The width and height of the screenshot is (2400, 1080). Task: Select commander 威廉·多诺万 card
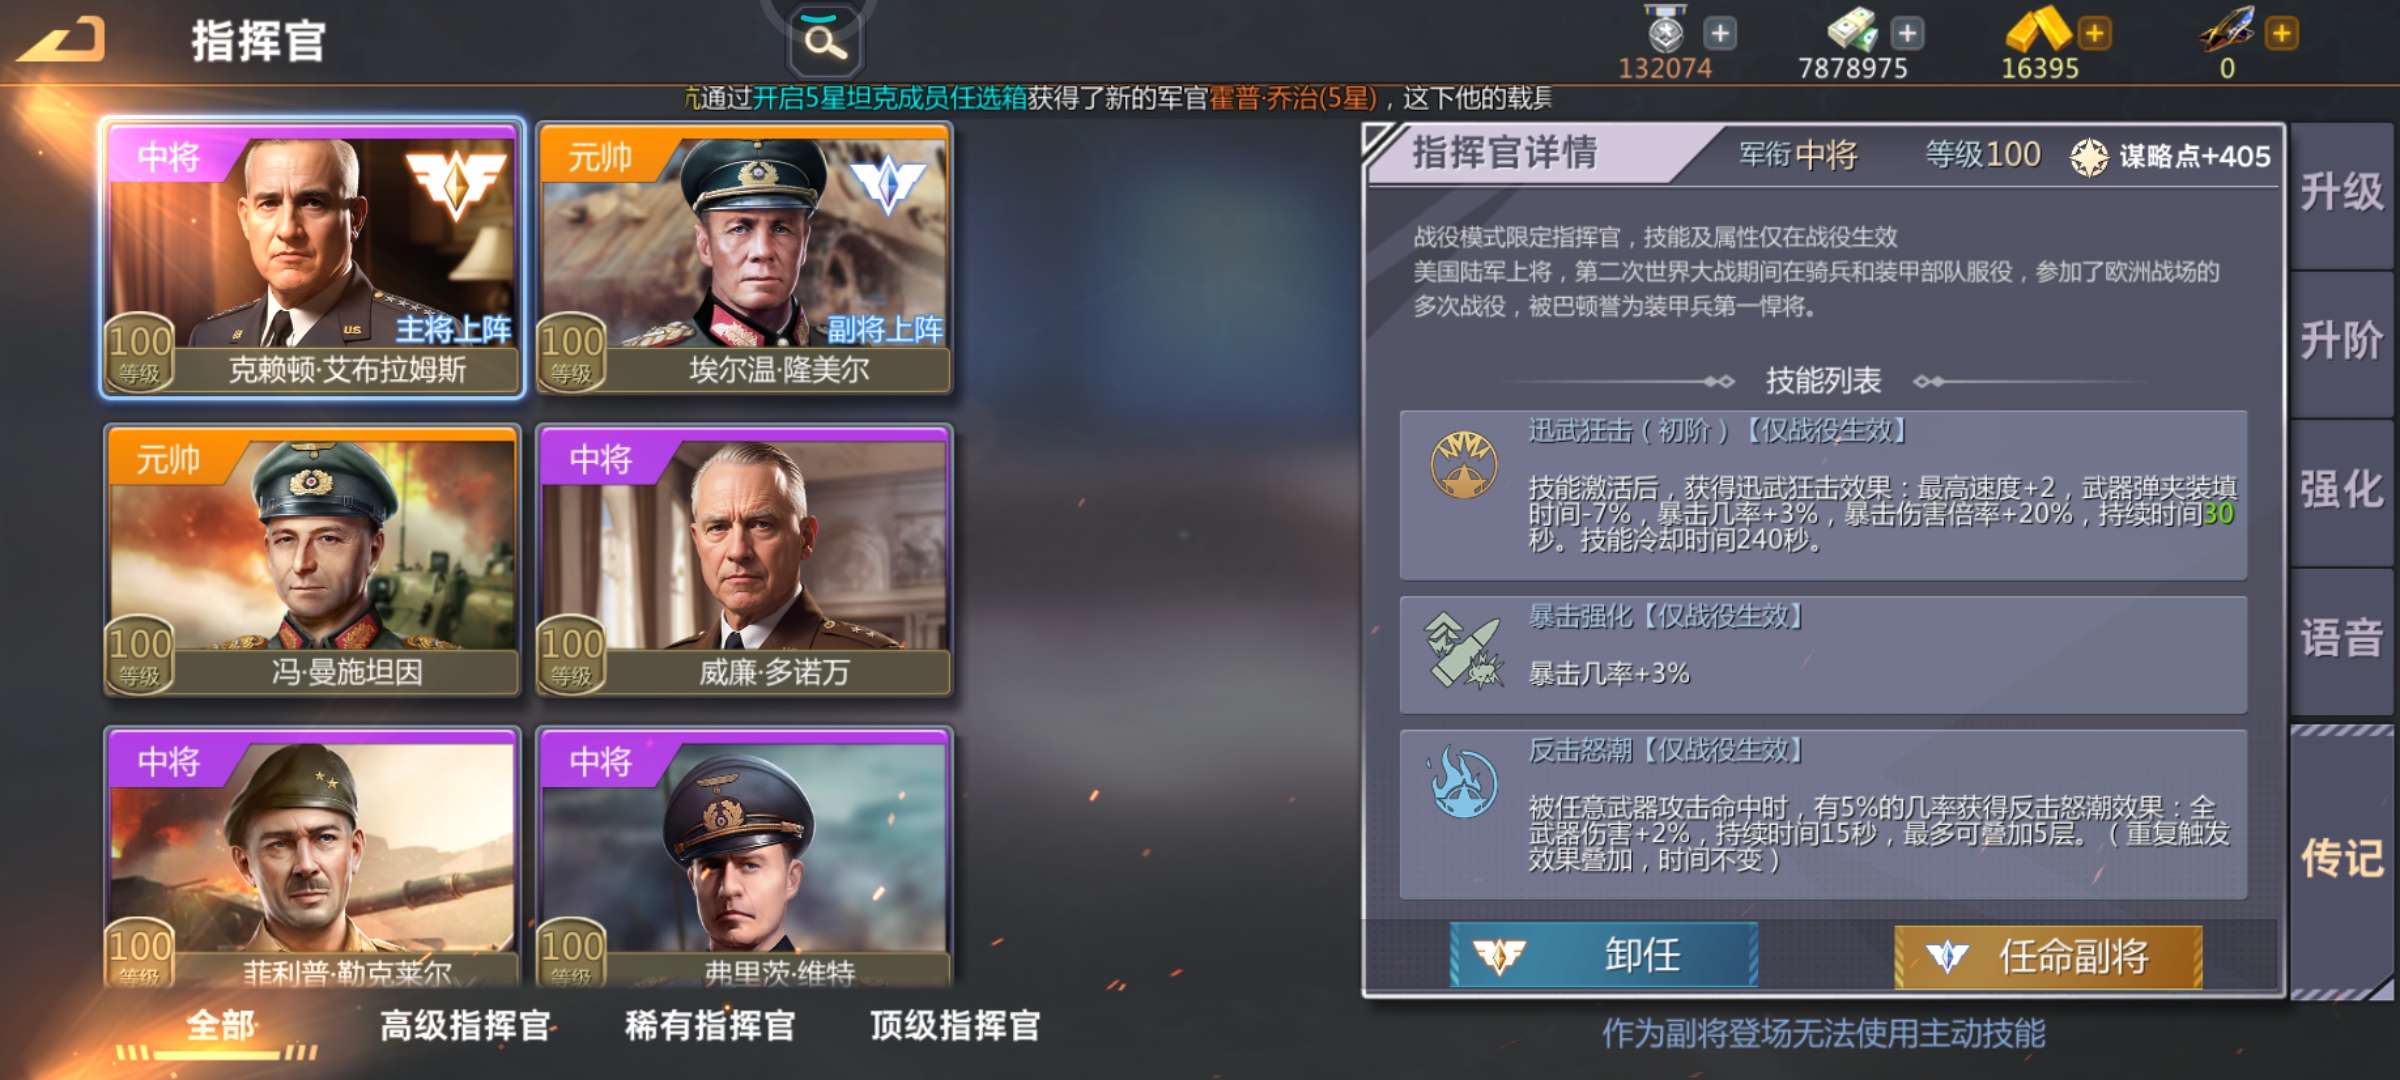point(744,560)
